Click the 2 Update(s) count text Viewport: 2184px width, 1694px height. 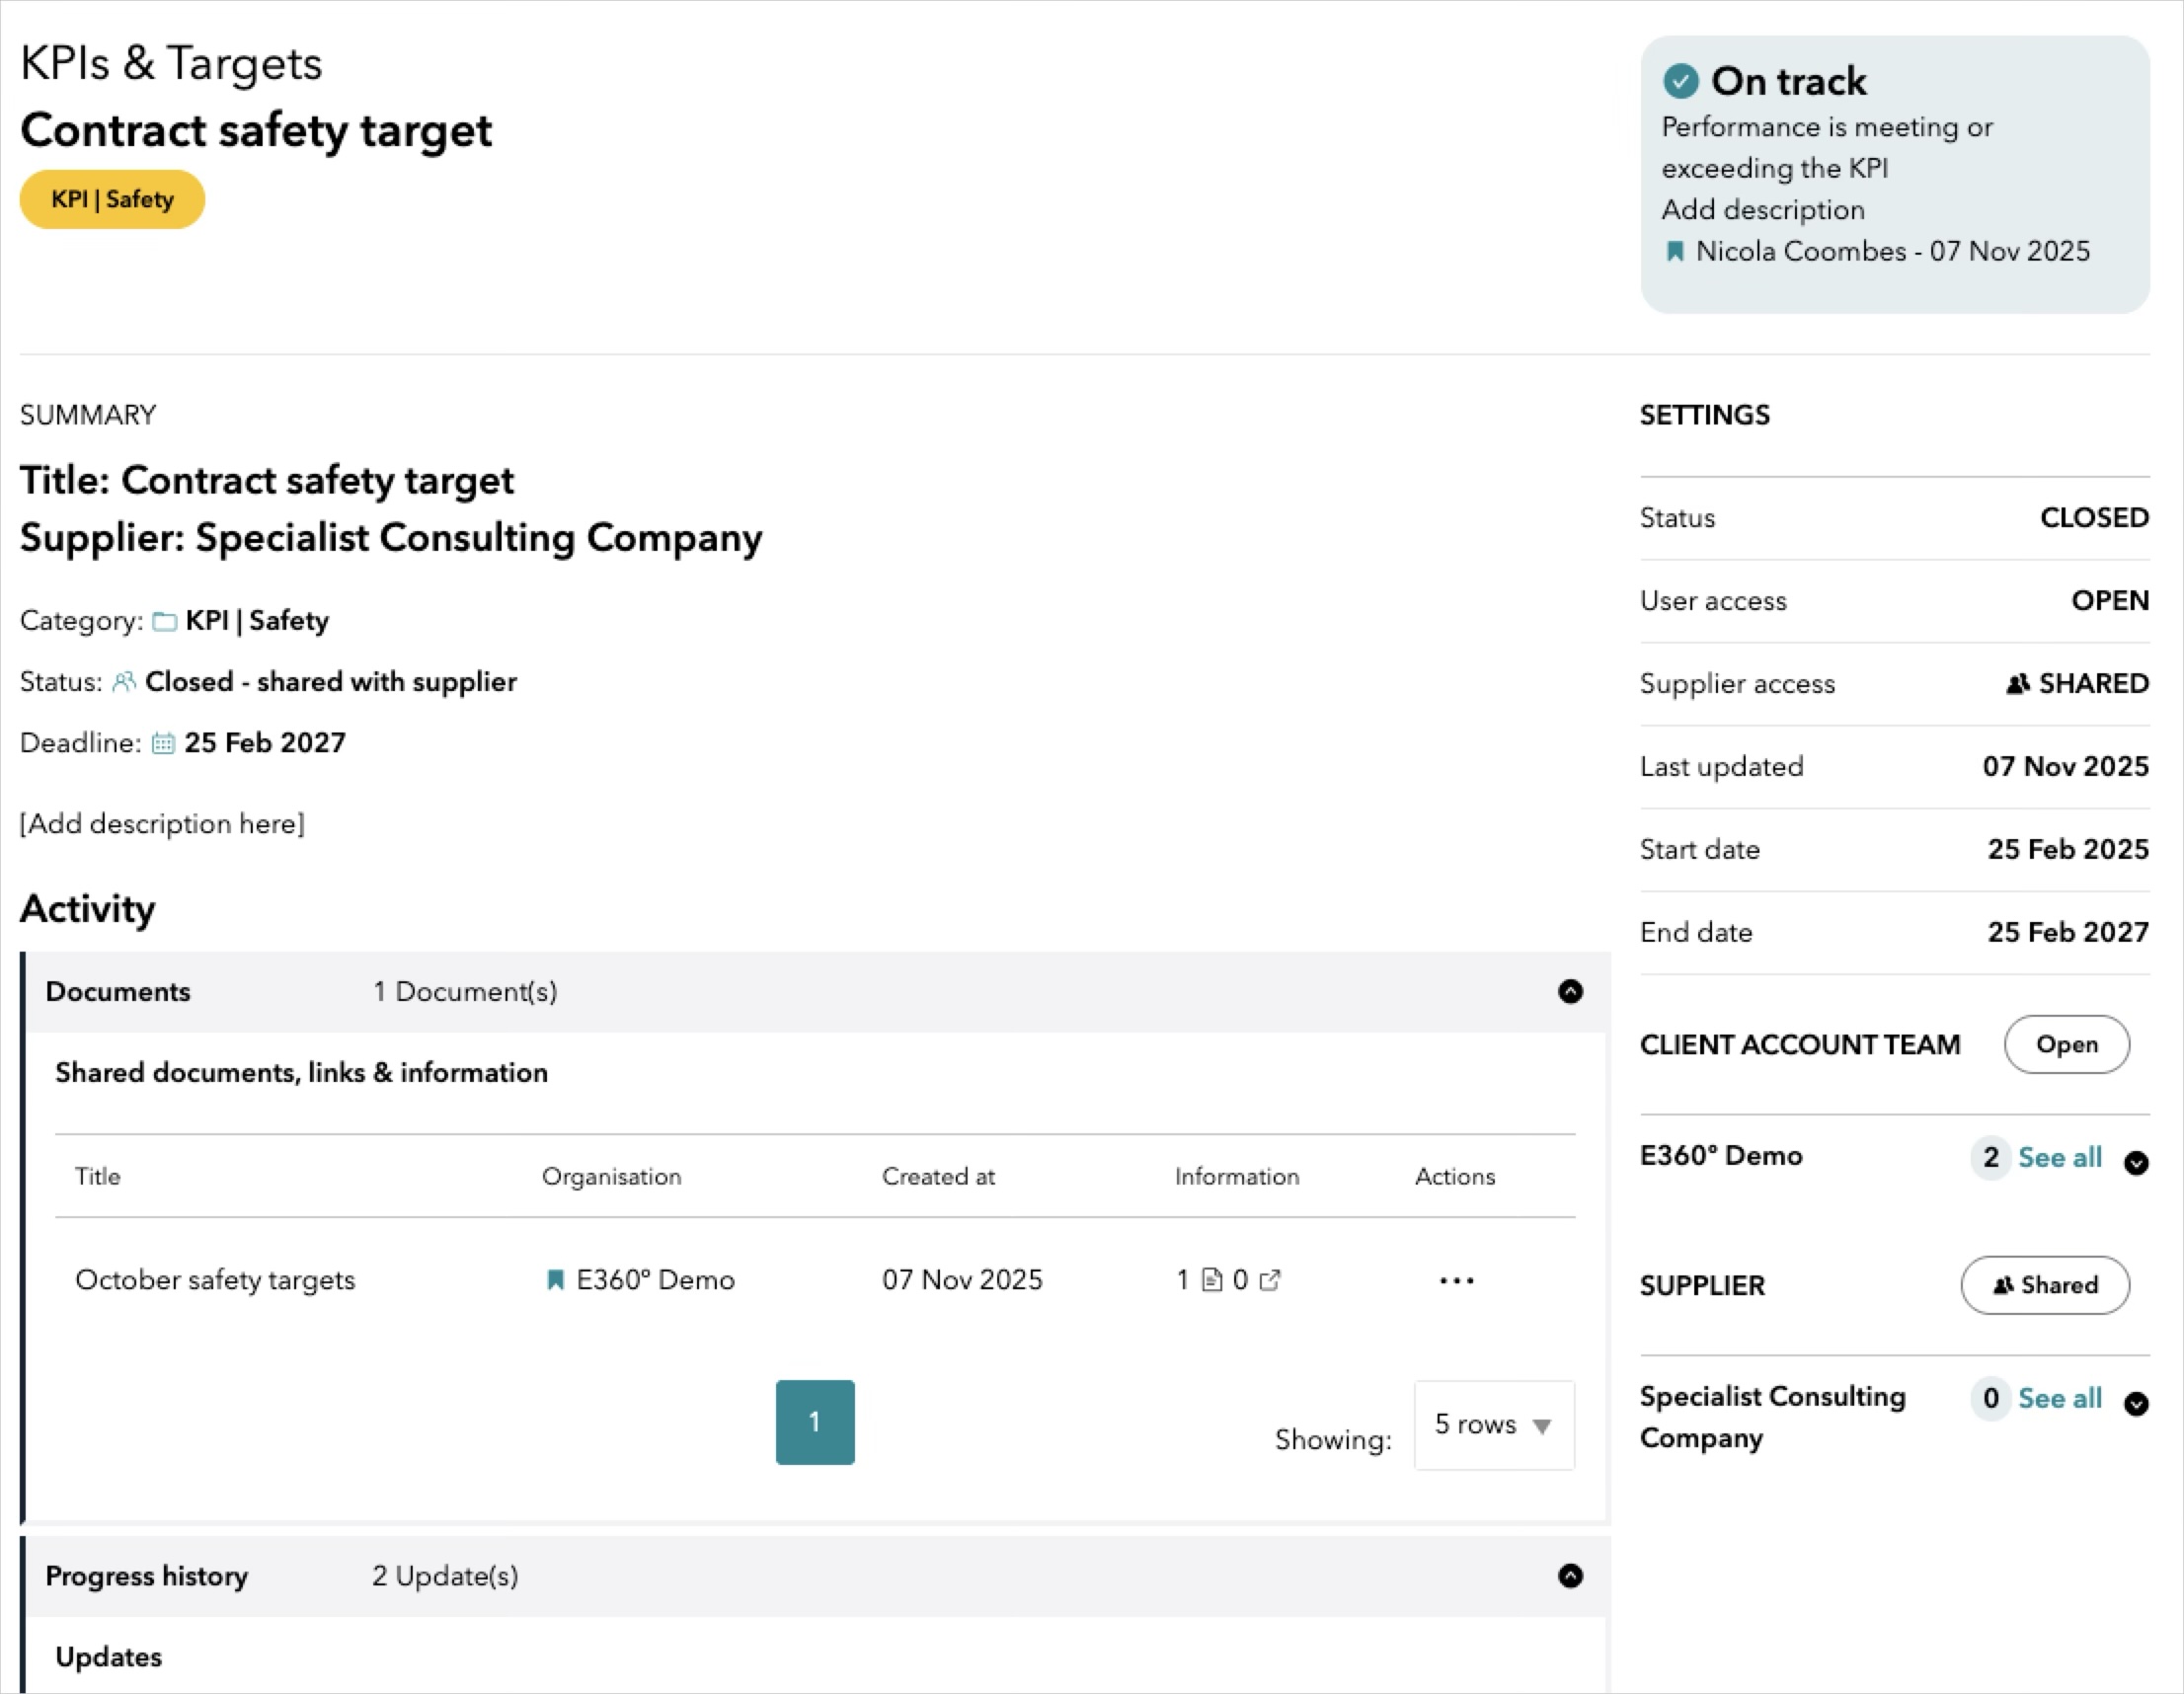point(445,1577)
